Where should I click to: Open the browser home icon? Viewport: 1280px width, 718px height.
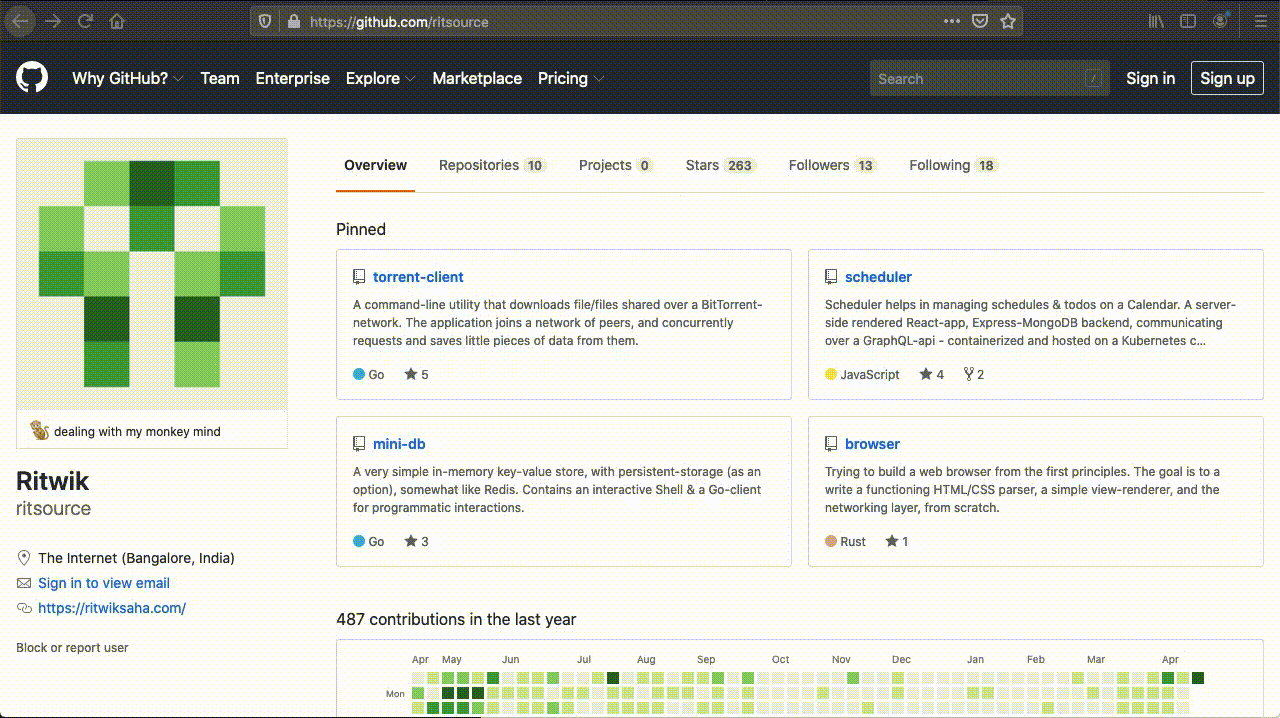click(x=117, y=21)
